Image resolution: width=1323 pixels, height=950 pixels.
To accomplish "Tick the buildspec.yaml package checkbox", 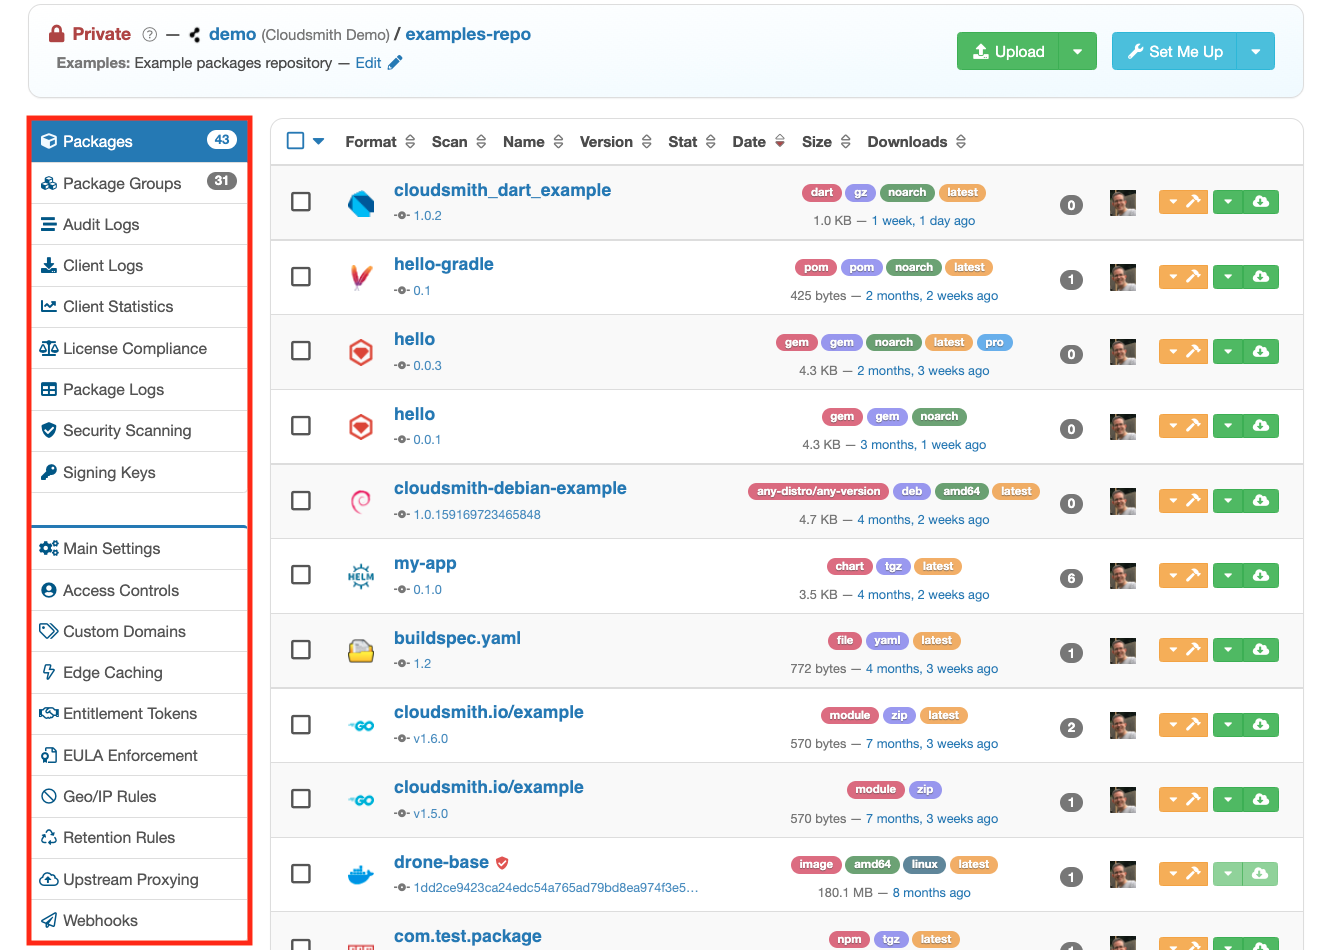I will pyautogui.click(x=301, y=650).
